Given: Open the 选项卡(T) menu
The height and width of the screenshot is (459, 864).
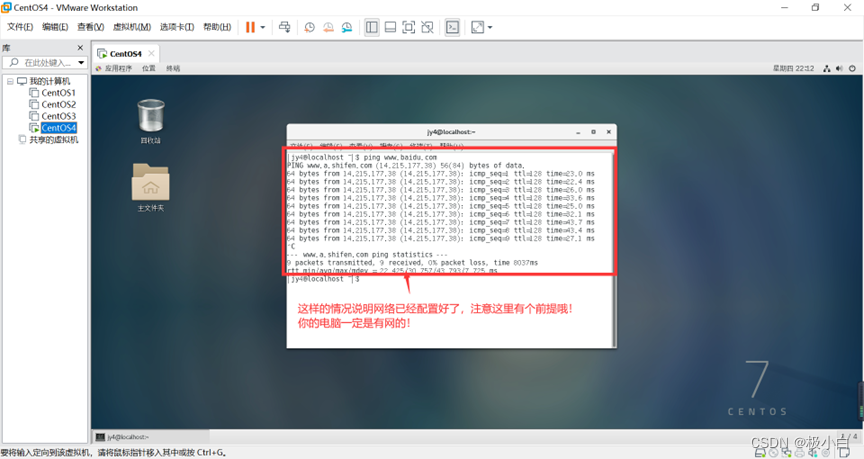Looking at the screenshot, I should 177,27.
